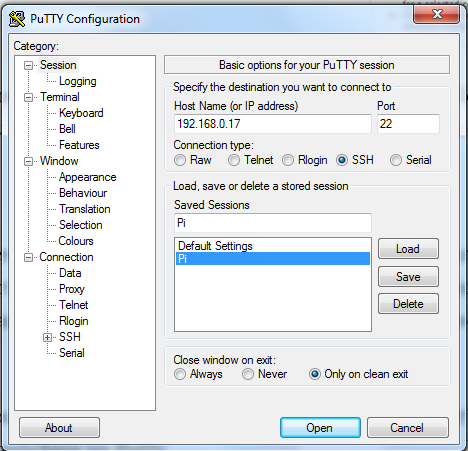
Task: Select the Serial connection type radio
Action: [x=396, y=160]
